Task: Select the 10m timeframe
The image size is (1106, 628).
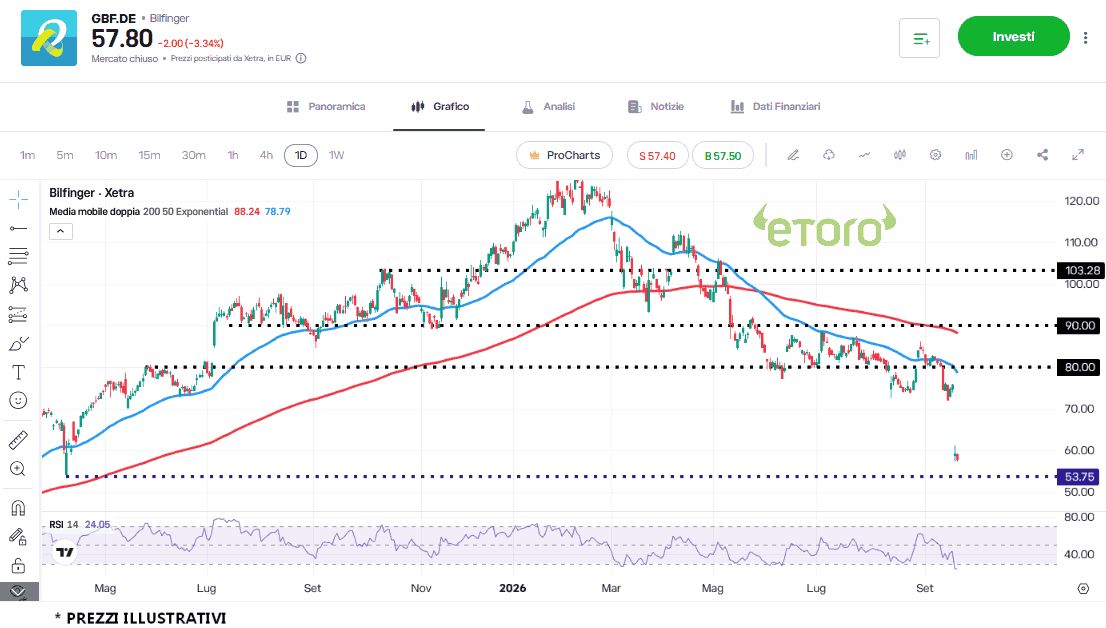Action: click(107, 155)
